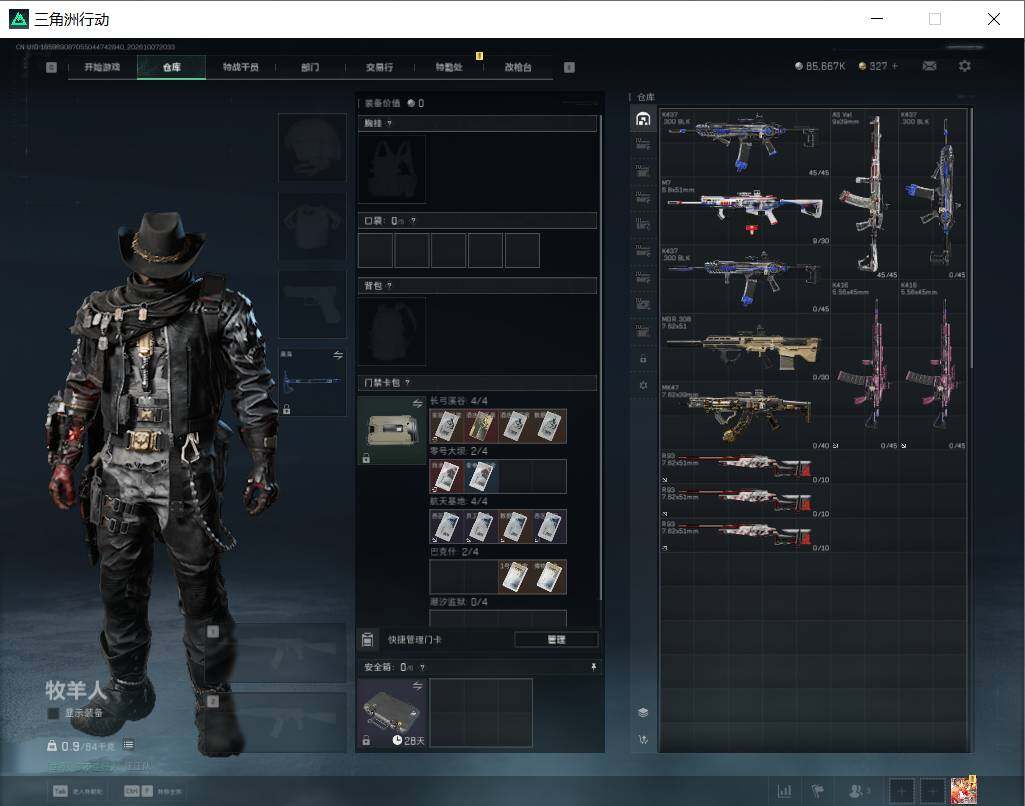Go to the 部门 tab

310,67
